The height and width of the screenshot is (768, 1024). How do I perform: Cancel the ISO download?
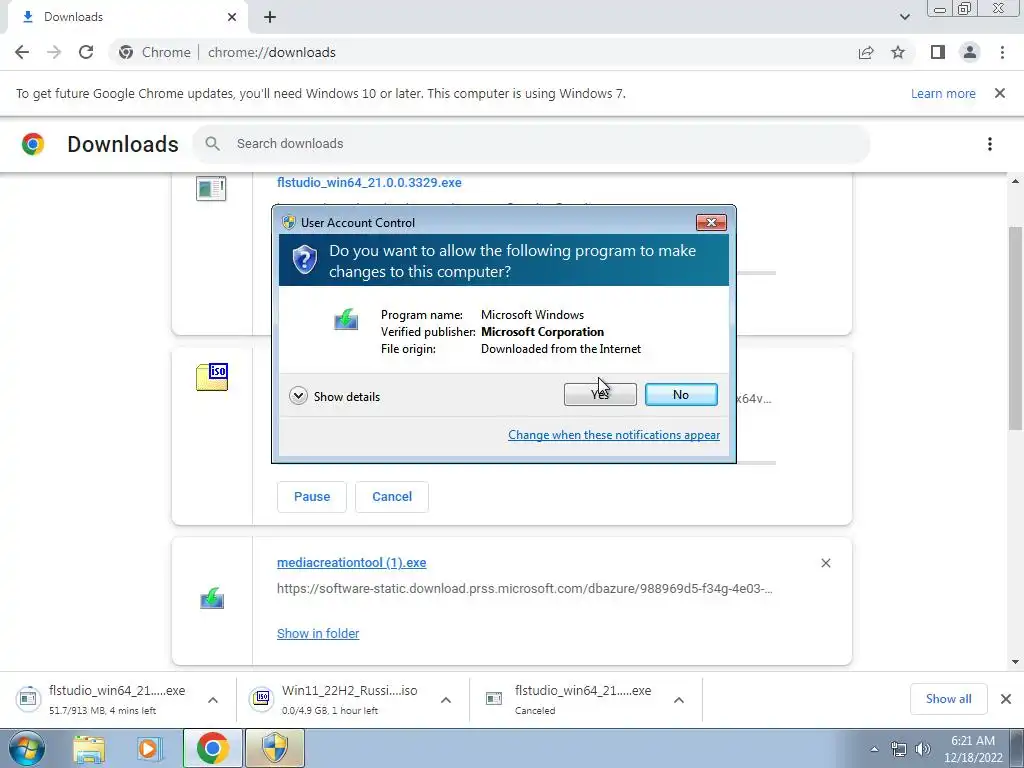click(x=392, y=496)
